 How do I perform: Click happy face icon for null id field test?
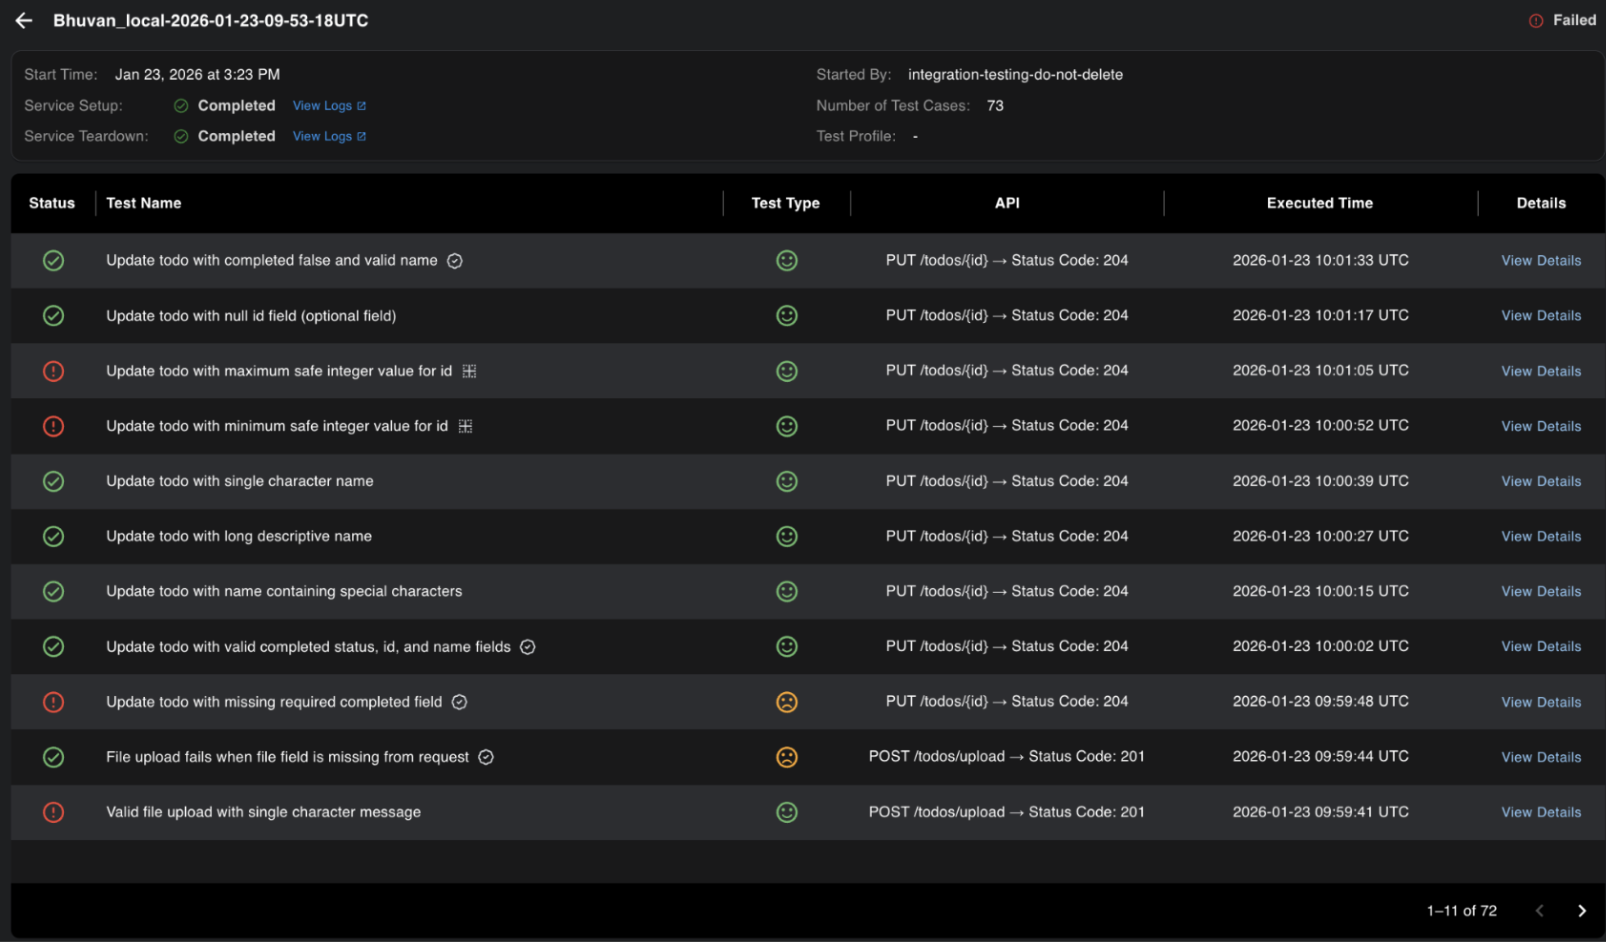(787, 316)
